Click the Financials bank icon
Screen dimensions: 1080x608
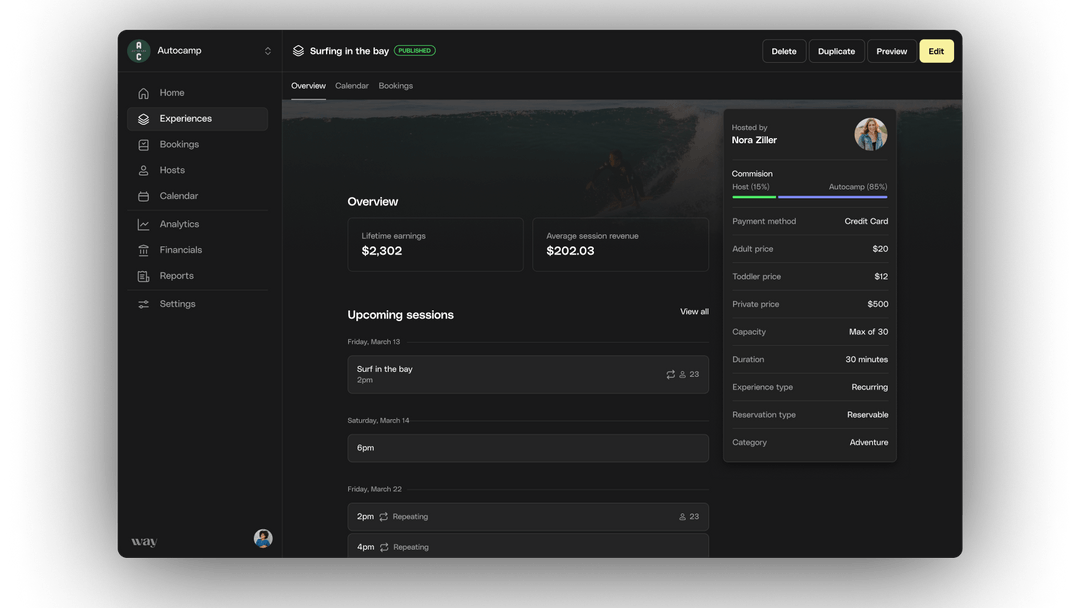click(144, 251)
